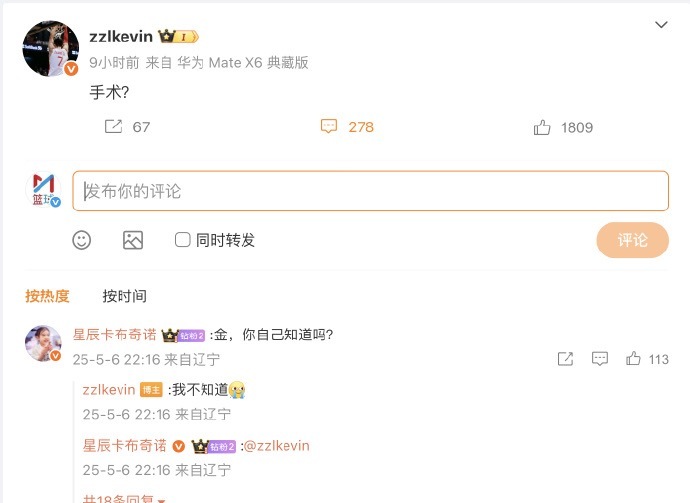Open the zzlkevin username at post top
690x503 pixels.
[x=121, y=37]
